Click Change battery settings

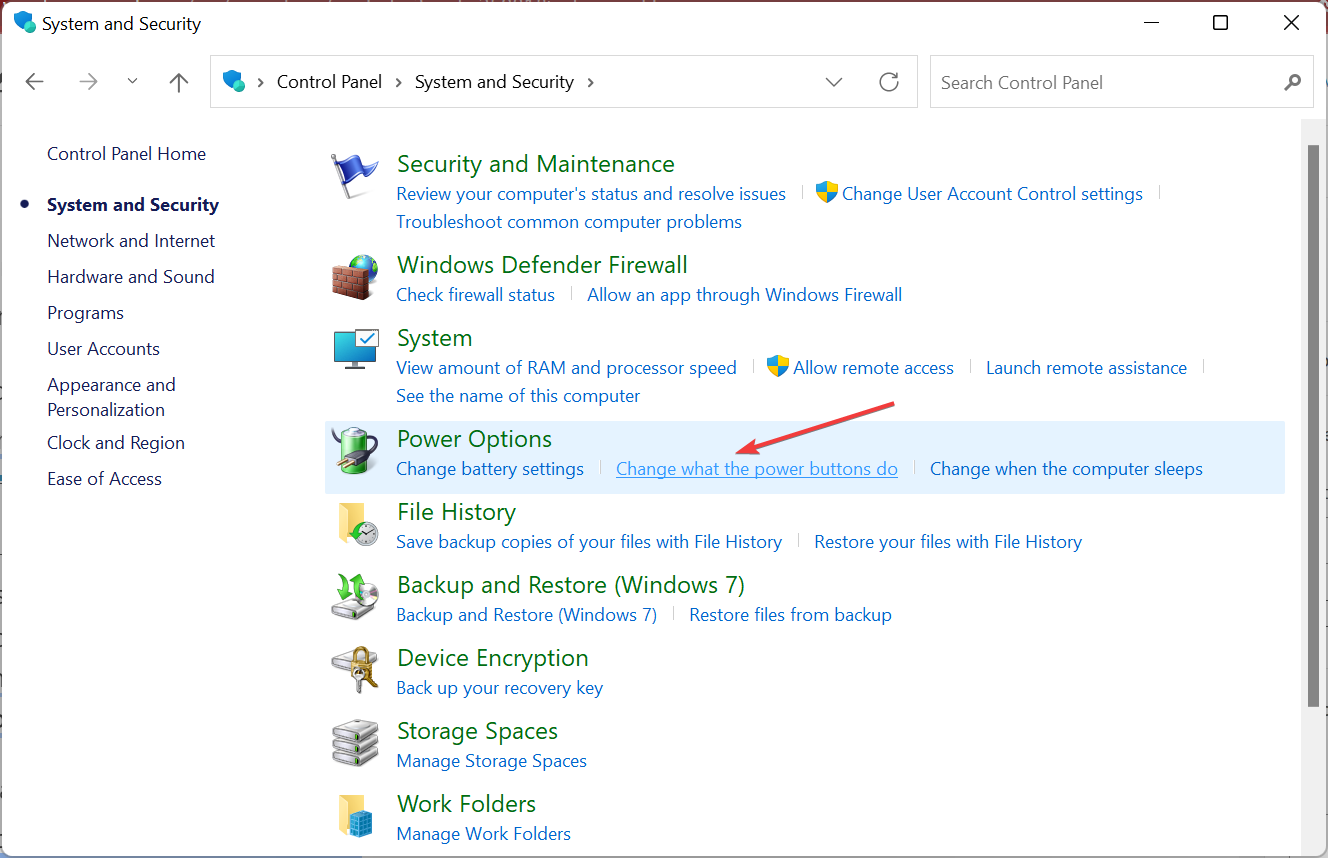[x=490, y=469]
